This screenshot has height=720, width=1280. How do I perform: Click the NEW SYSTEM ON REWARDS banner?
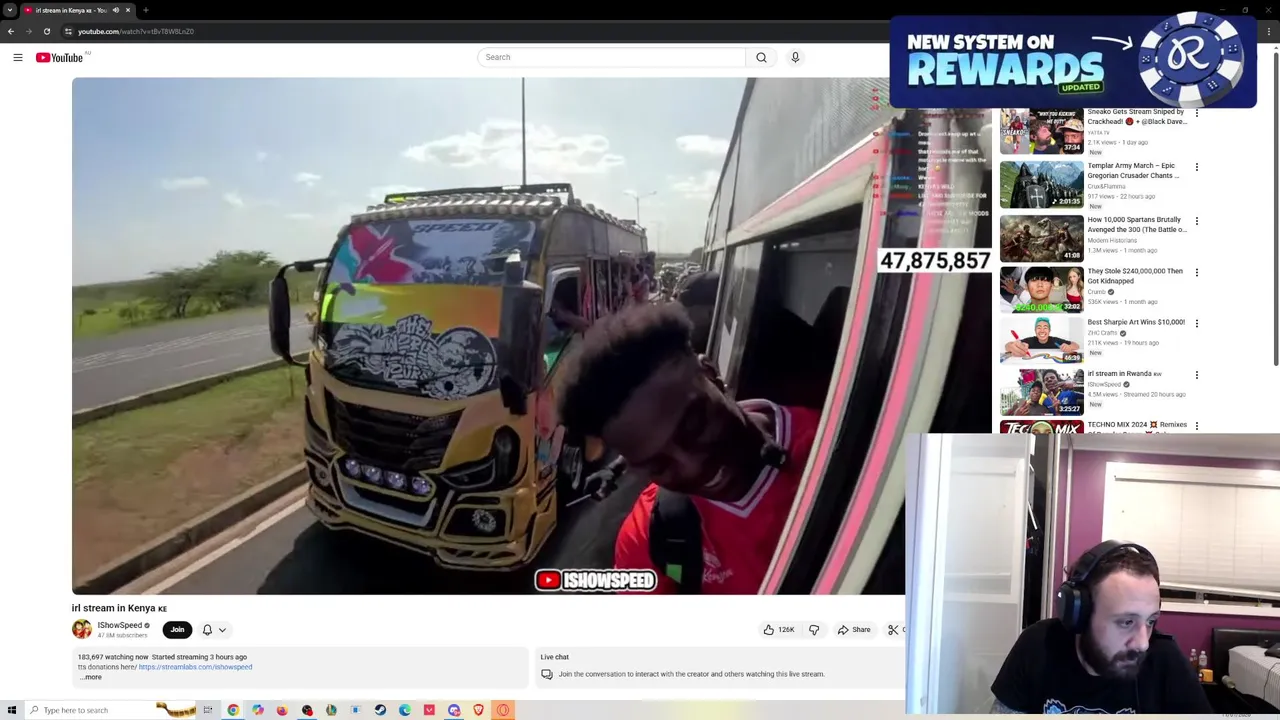click(1073, 60)
